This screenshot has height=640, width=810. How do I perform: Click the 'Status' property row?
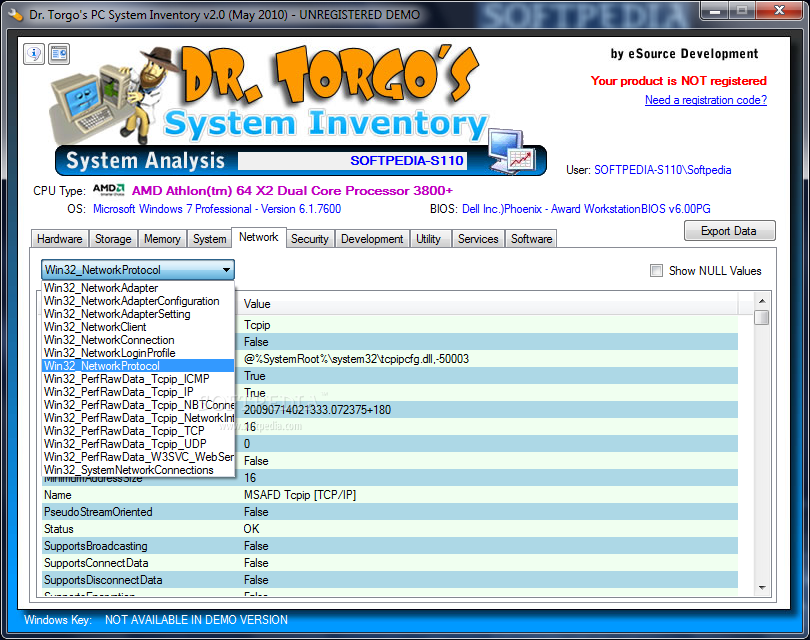pyautogui.click(x=390, y=529)
